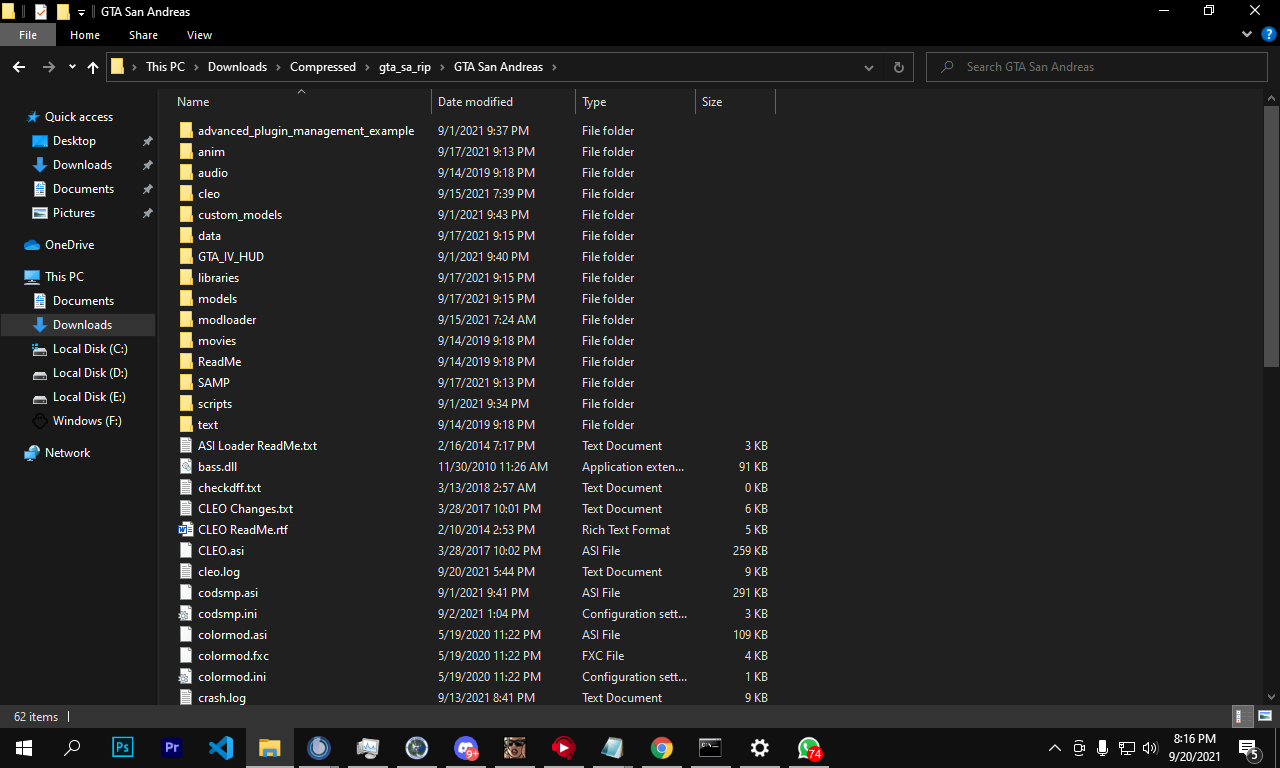This screenshot has height=768, width=1280.
Task: Expand chevron after GTA San Andreas breadcrumb
Action: [554, 67]
